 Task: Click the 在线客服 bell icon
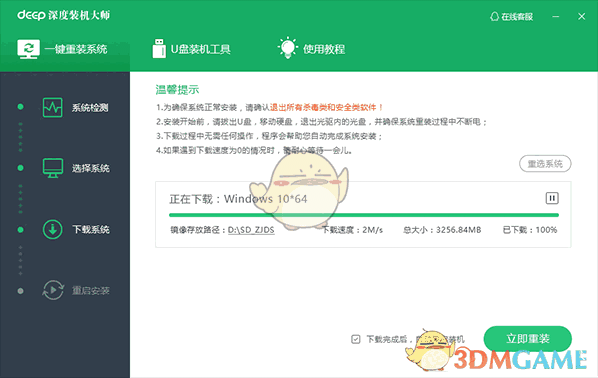(494, 16)
